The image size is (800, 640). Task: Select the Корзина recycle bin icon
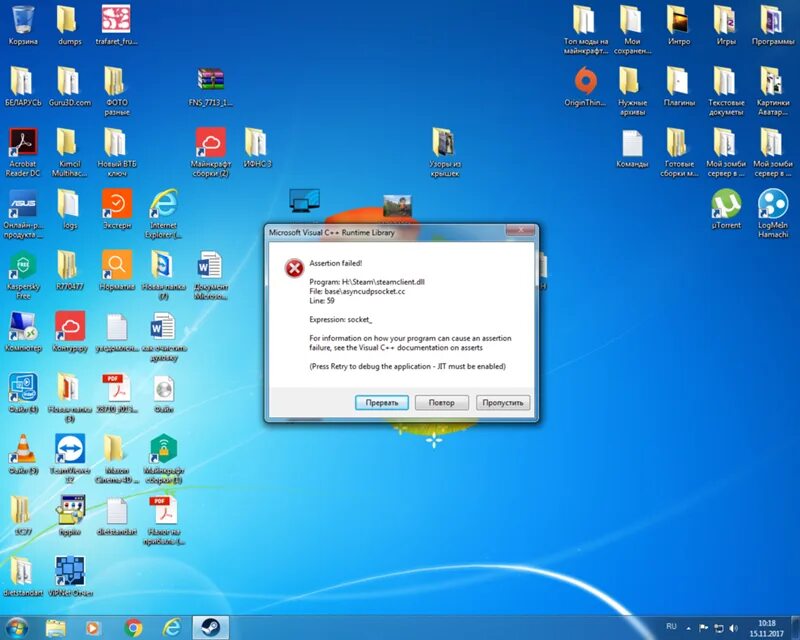(x=23, y=26)
